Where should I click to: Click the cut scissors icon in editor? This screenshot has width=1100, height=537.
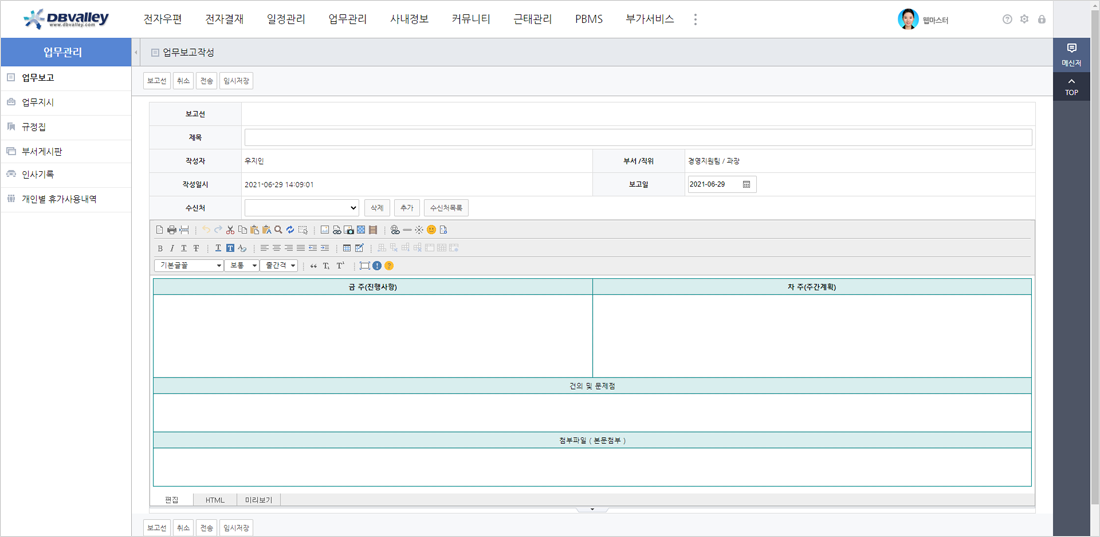(230, 230)
